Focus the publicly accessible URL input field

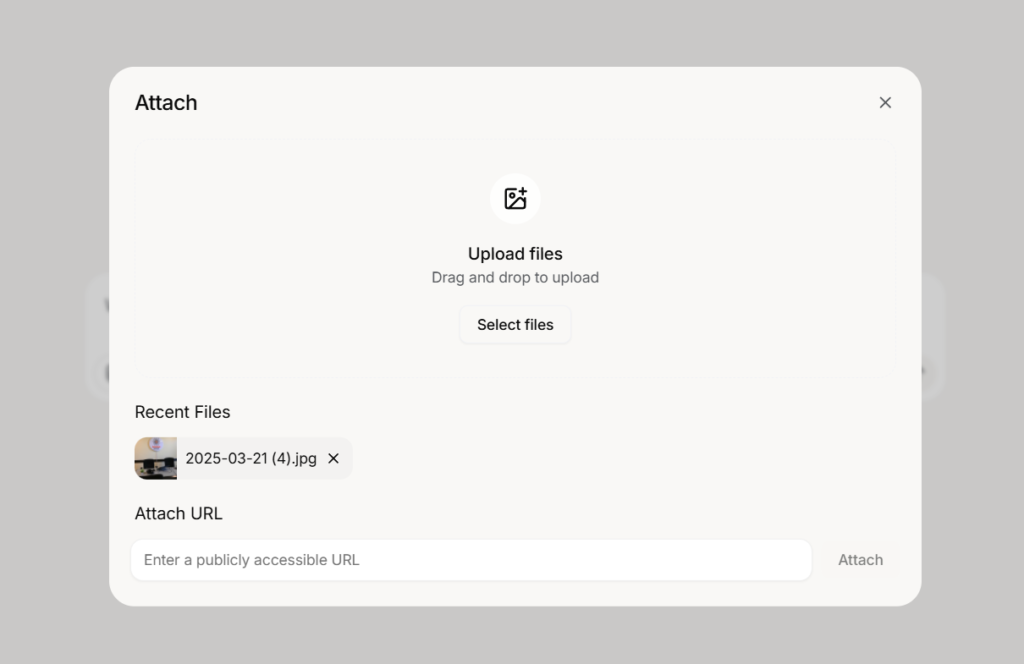[472, 560]
